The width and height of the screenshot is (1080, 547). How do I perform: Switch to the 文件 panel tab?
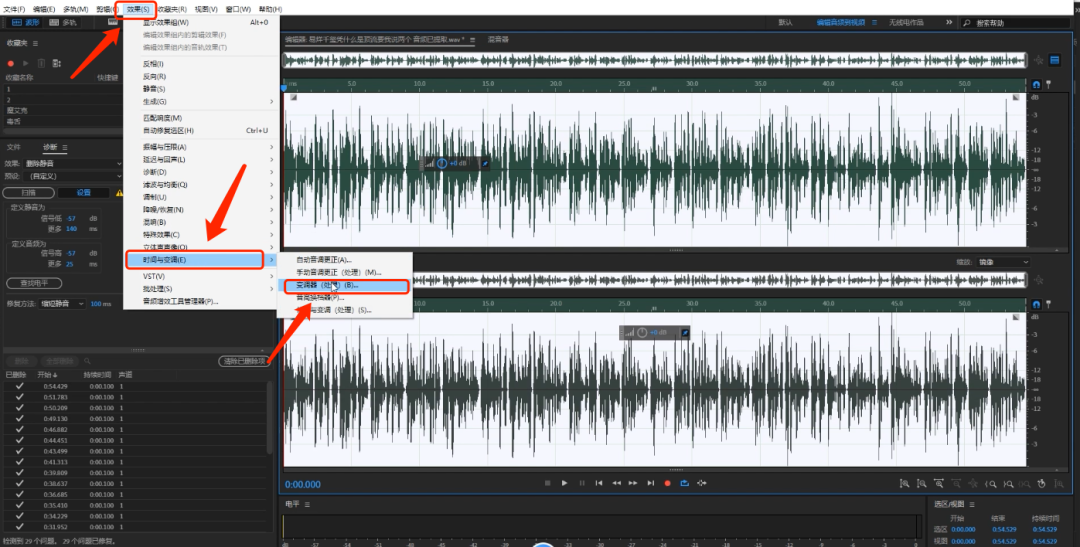pyautogui.click(x=14, y=147)
